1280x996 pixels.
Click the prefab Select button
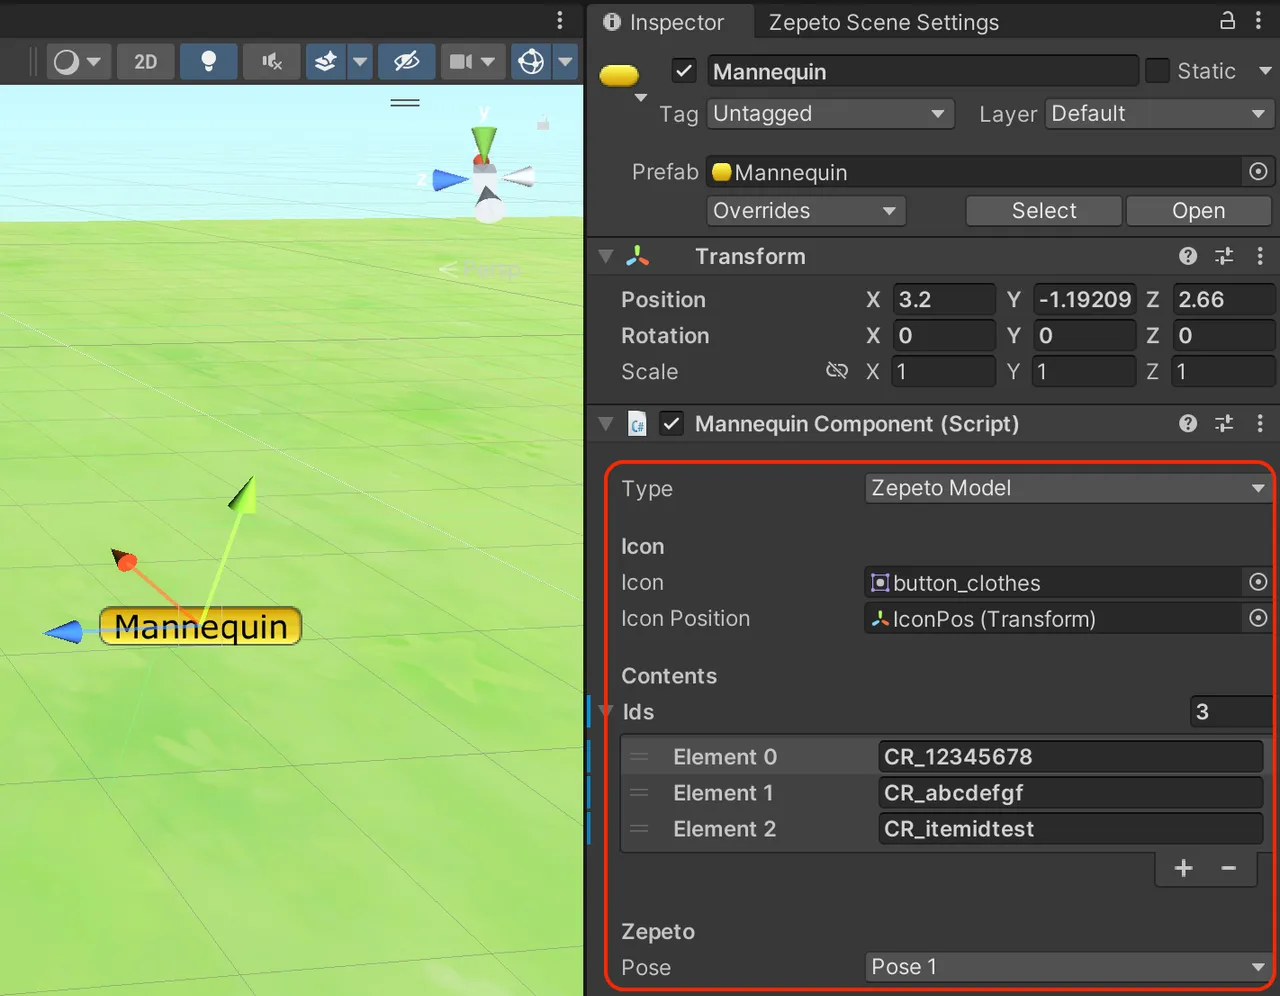click(1043, 211)
